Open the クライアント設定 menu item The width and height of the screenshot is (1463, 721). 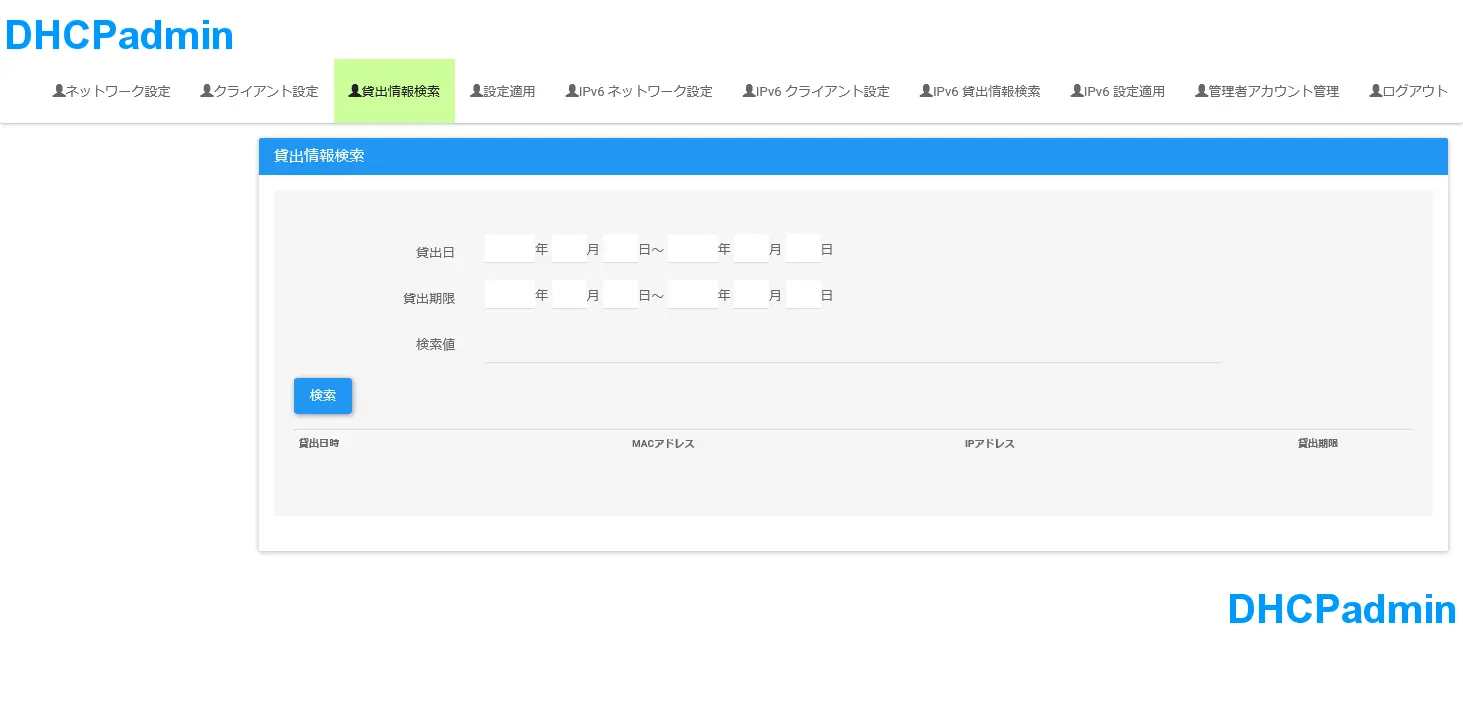point(260,91)
